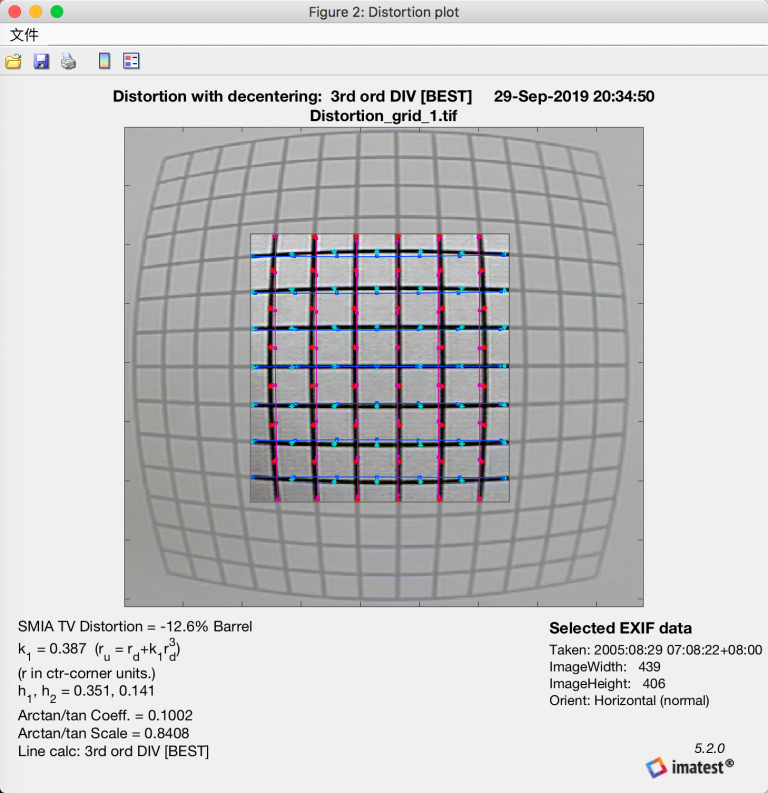Click the imatest logo
Viewport: 768px width, 793px height.
coord(689,767)
